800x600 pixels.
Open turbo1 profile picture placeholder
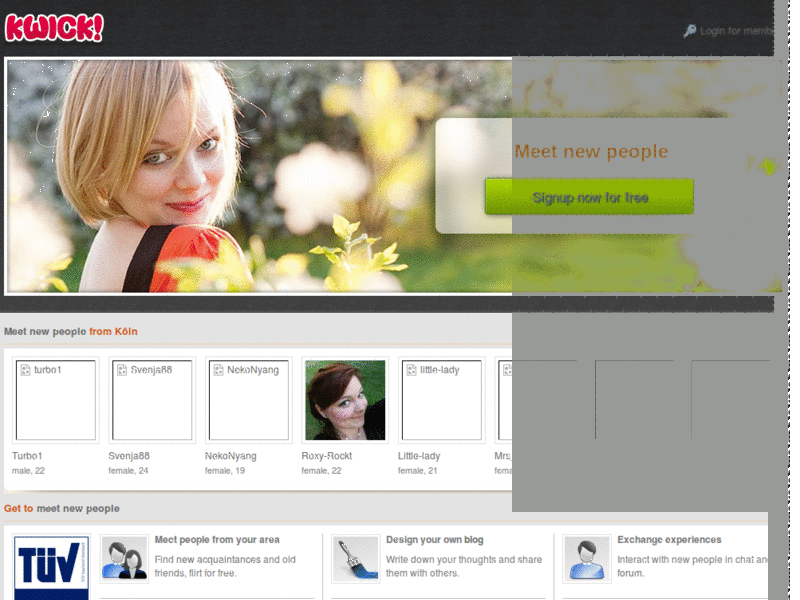[56, 400]
